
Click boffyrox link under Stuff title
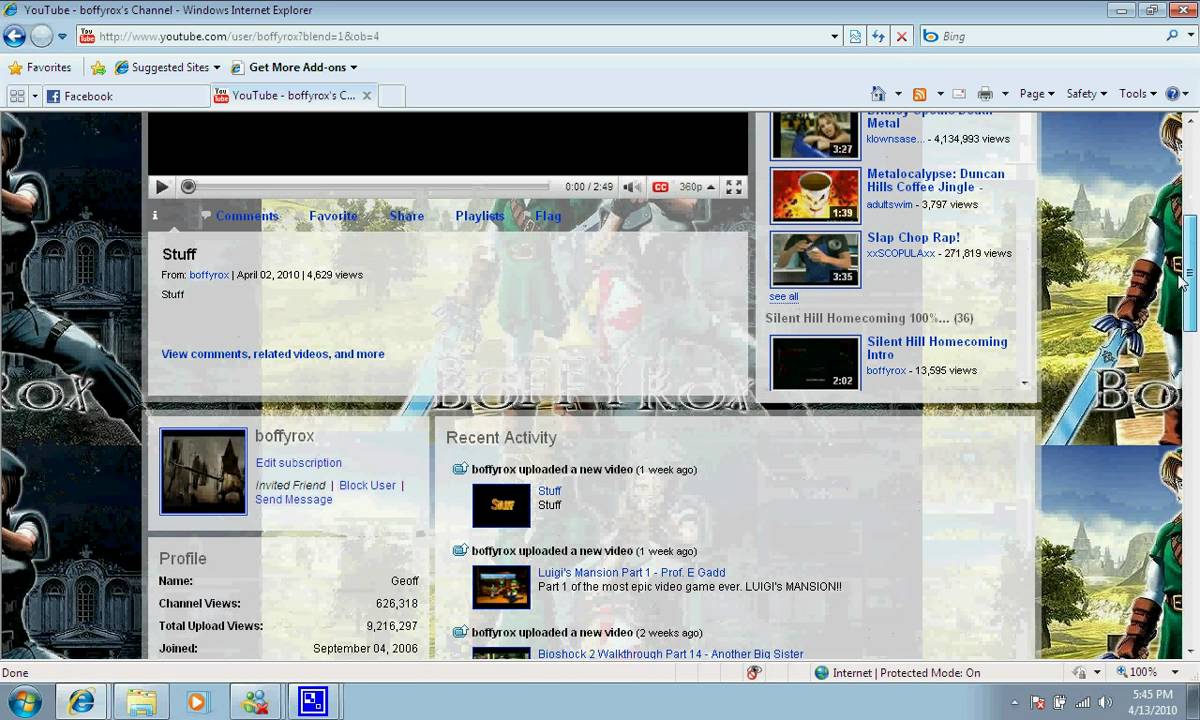point(209,275)
